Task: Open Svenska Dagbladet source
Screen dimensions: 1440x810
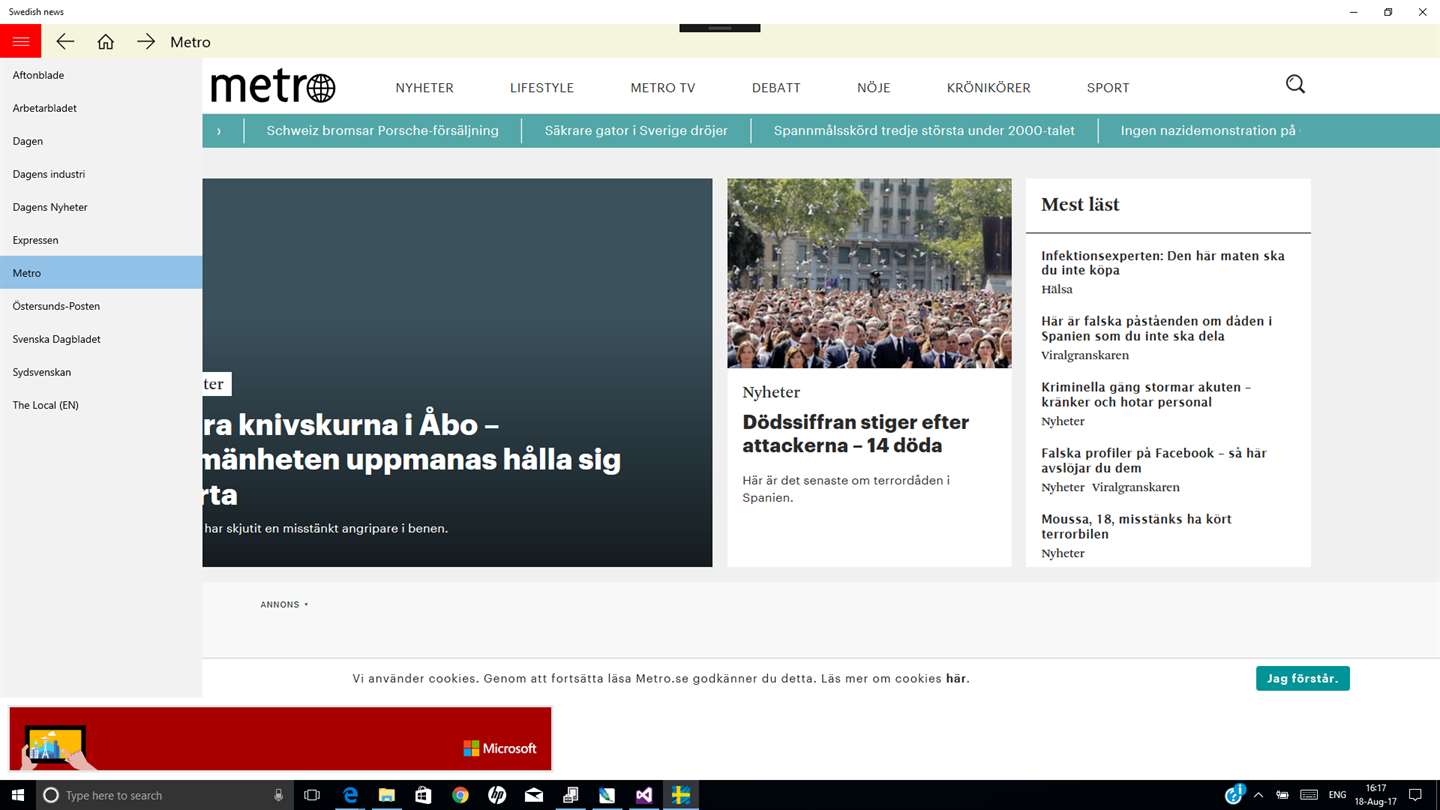Action: (101, 339)
